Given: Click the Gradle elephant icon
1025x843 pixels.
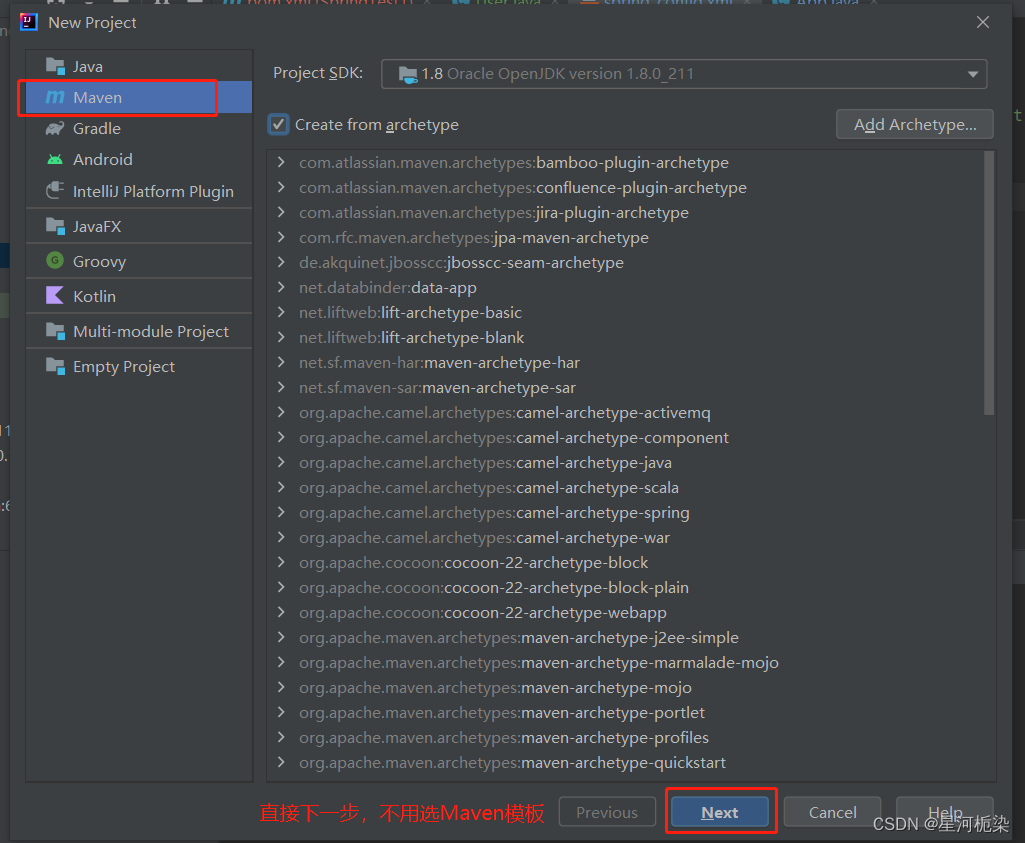Looking at the screenshot, I should (56, 129).
